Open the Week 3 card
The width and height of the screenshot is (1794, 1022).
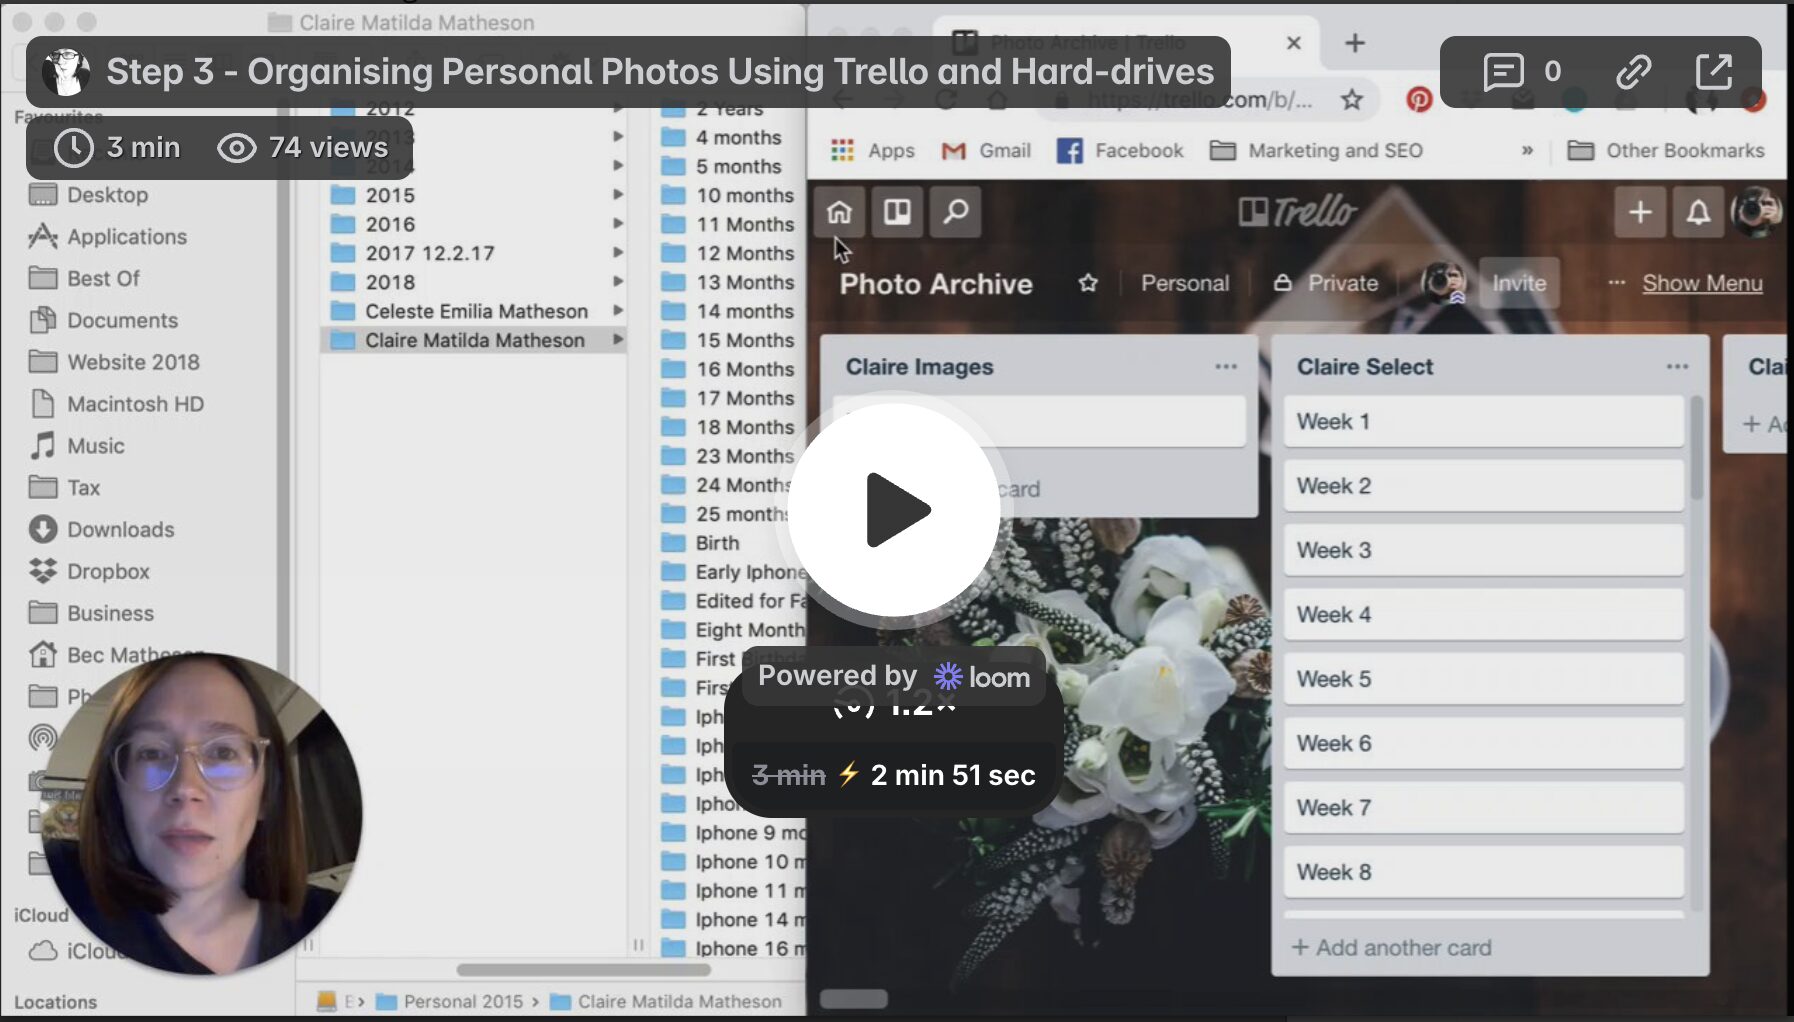click(x=1483, y=550)
